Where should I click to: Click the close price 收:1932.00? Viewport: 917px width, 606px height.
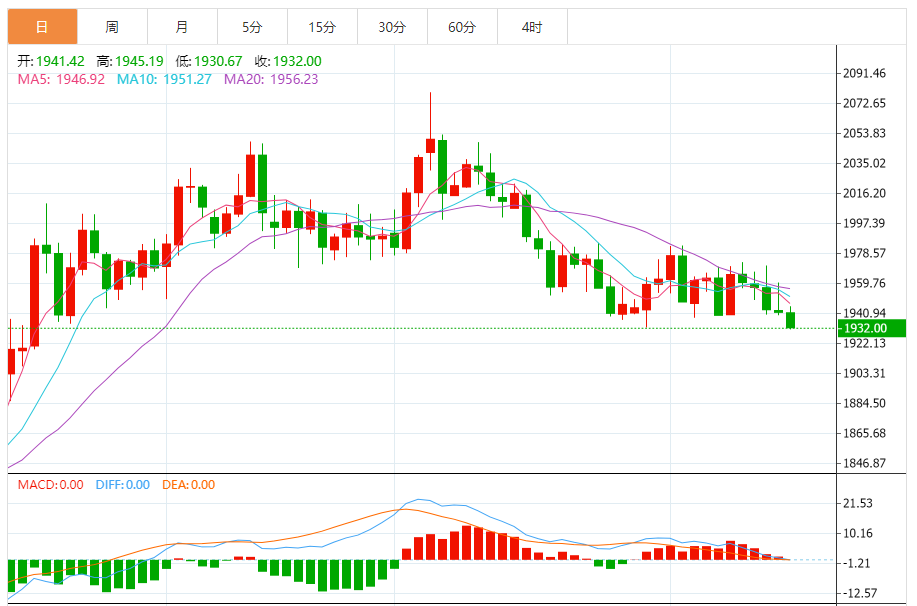288,61
